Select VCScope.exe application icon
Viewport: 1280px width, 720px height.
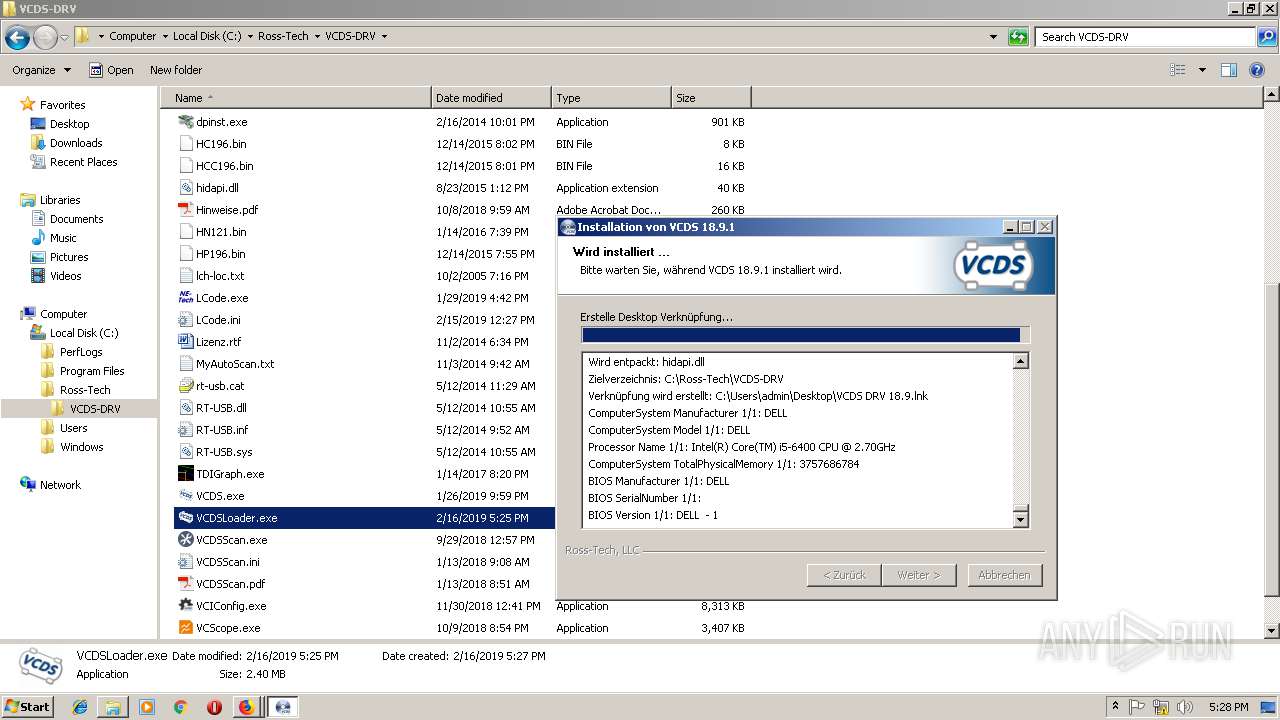185,628
